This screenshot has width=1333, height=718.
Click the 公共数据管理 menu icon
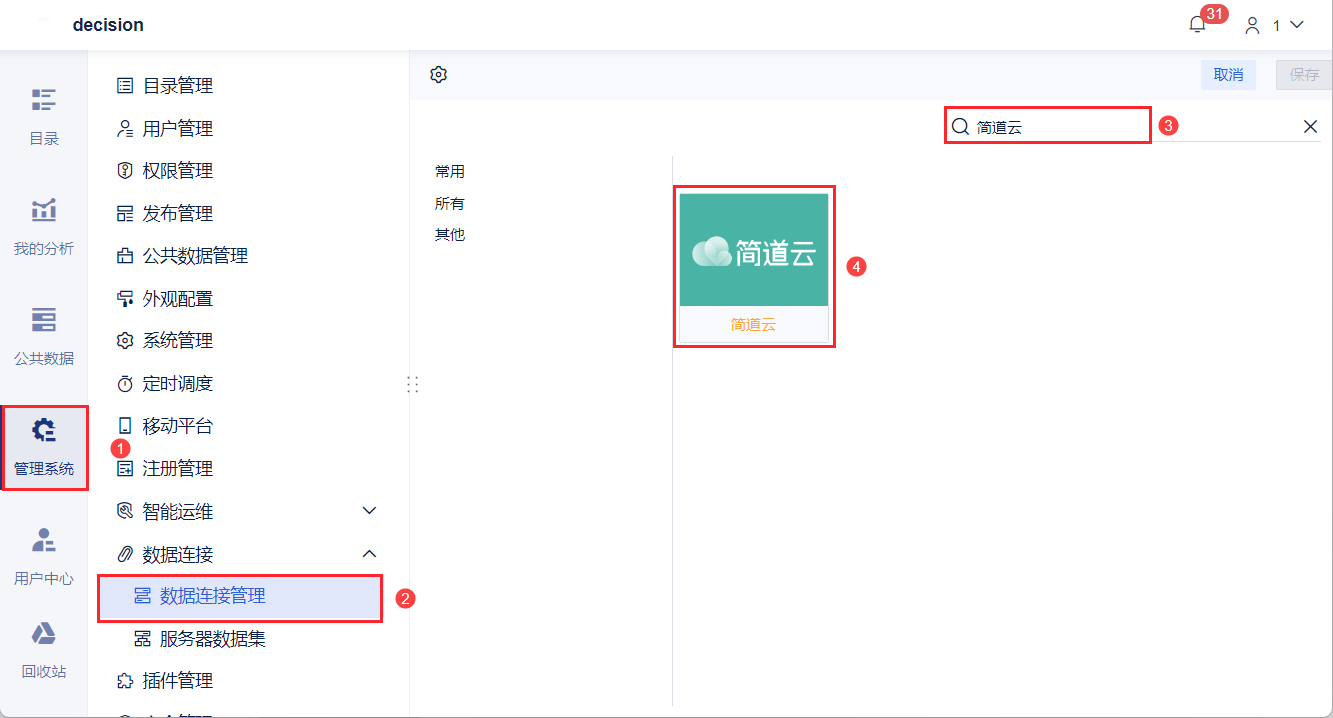125,256
